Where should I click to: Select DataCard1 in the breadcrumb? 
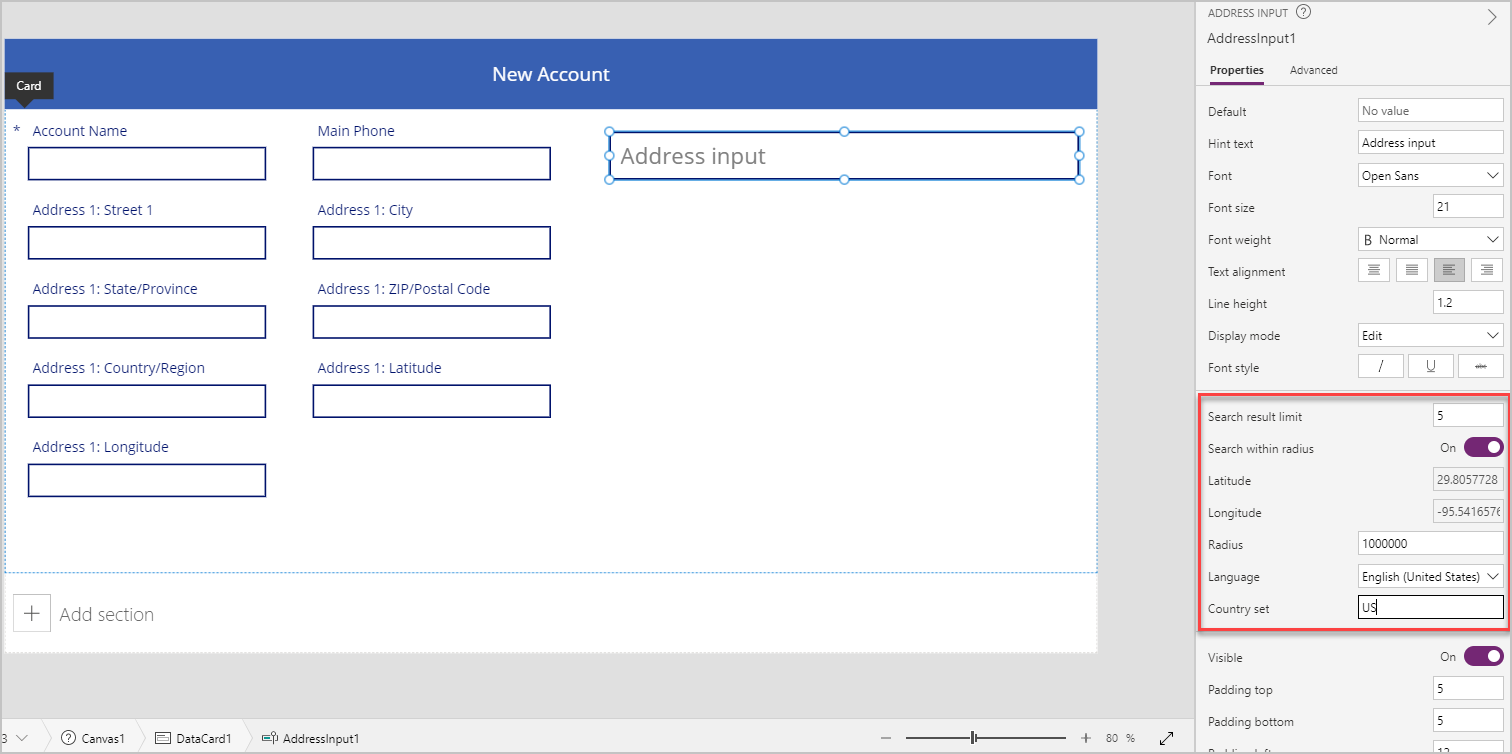[x=204, y=738]
